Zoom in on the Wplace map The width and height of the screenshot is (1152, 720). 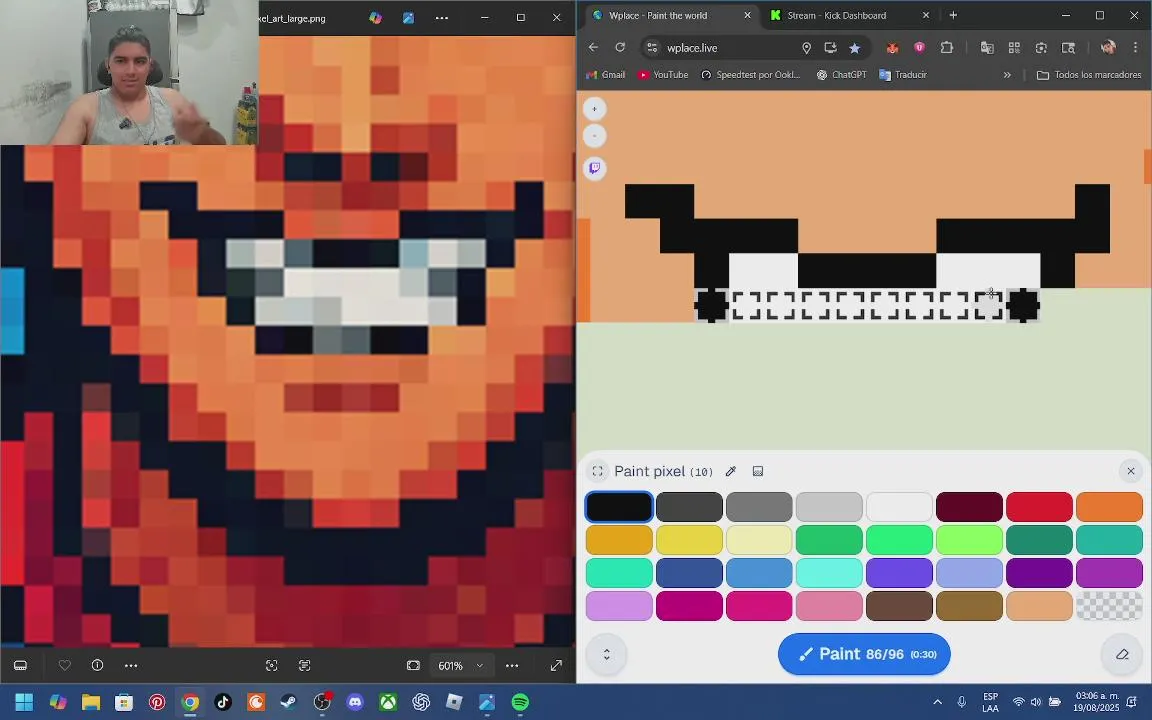pos(594,109)
